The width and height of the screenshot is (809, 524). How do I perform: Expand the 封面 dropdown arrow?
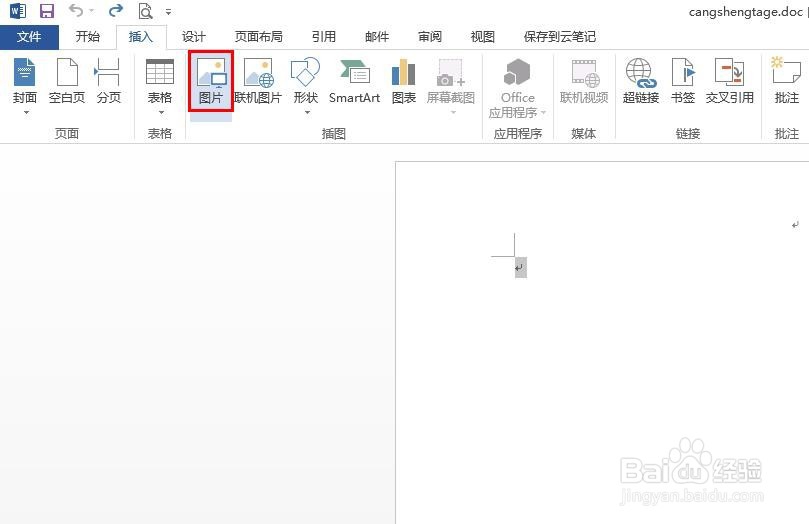click(x=26, y=112)
